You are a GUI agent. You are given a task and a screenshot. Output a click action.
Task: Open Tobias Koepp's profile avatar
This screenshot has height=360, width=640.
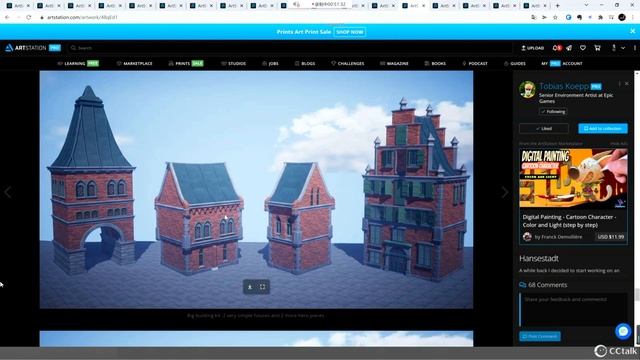click(527, 89)
